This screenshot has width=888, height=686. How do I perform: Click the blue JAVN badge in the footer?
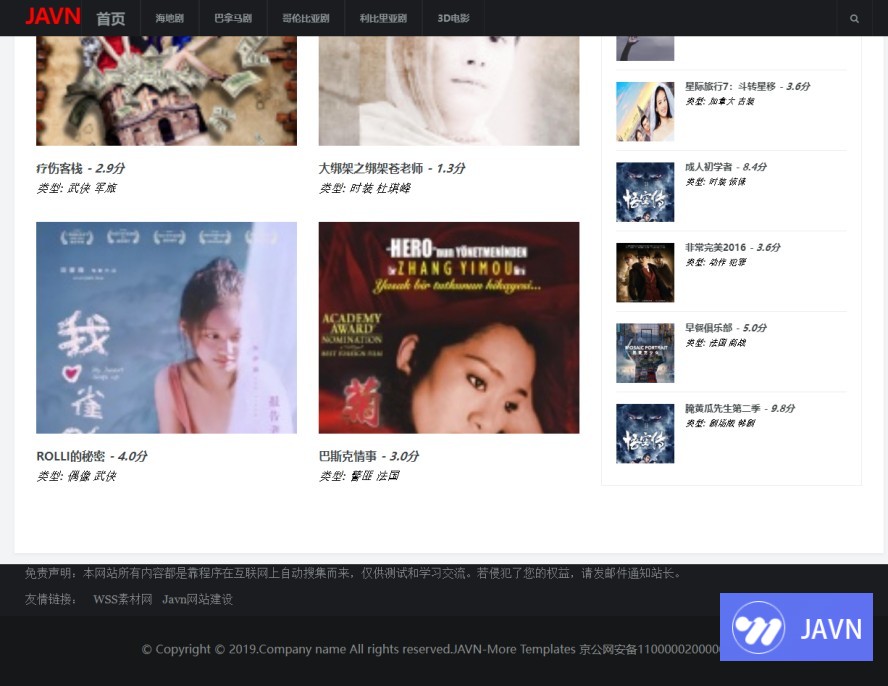[796, 627]
